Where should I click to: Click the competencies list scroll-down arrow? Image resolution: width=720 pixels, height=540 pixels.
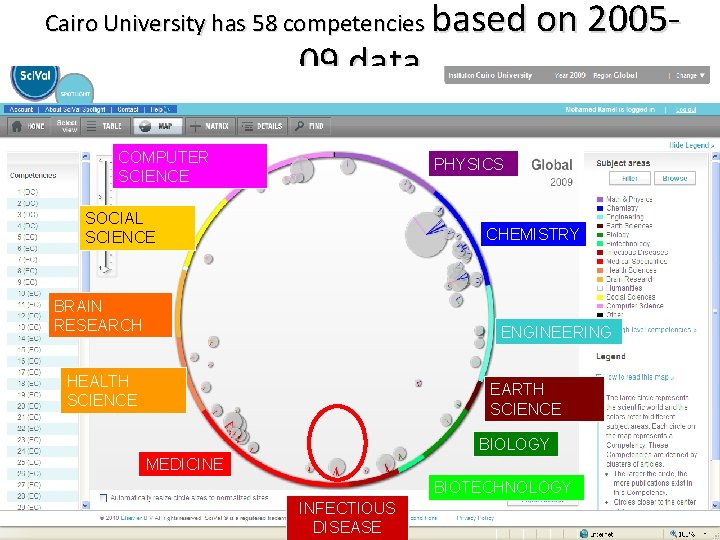coord(85,505)
